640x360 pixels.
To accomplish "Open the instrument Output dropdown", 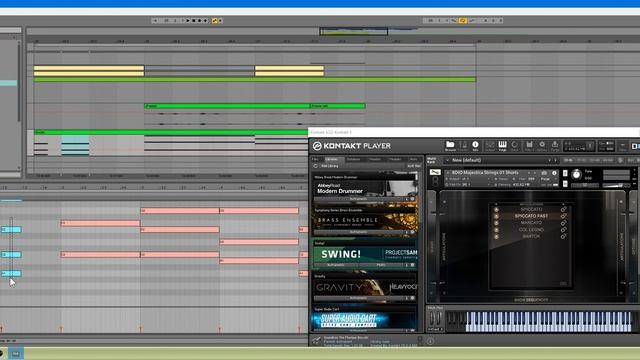I will (468, 179).
